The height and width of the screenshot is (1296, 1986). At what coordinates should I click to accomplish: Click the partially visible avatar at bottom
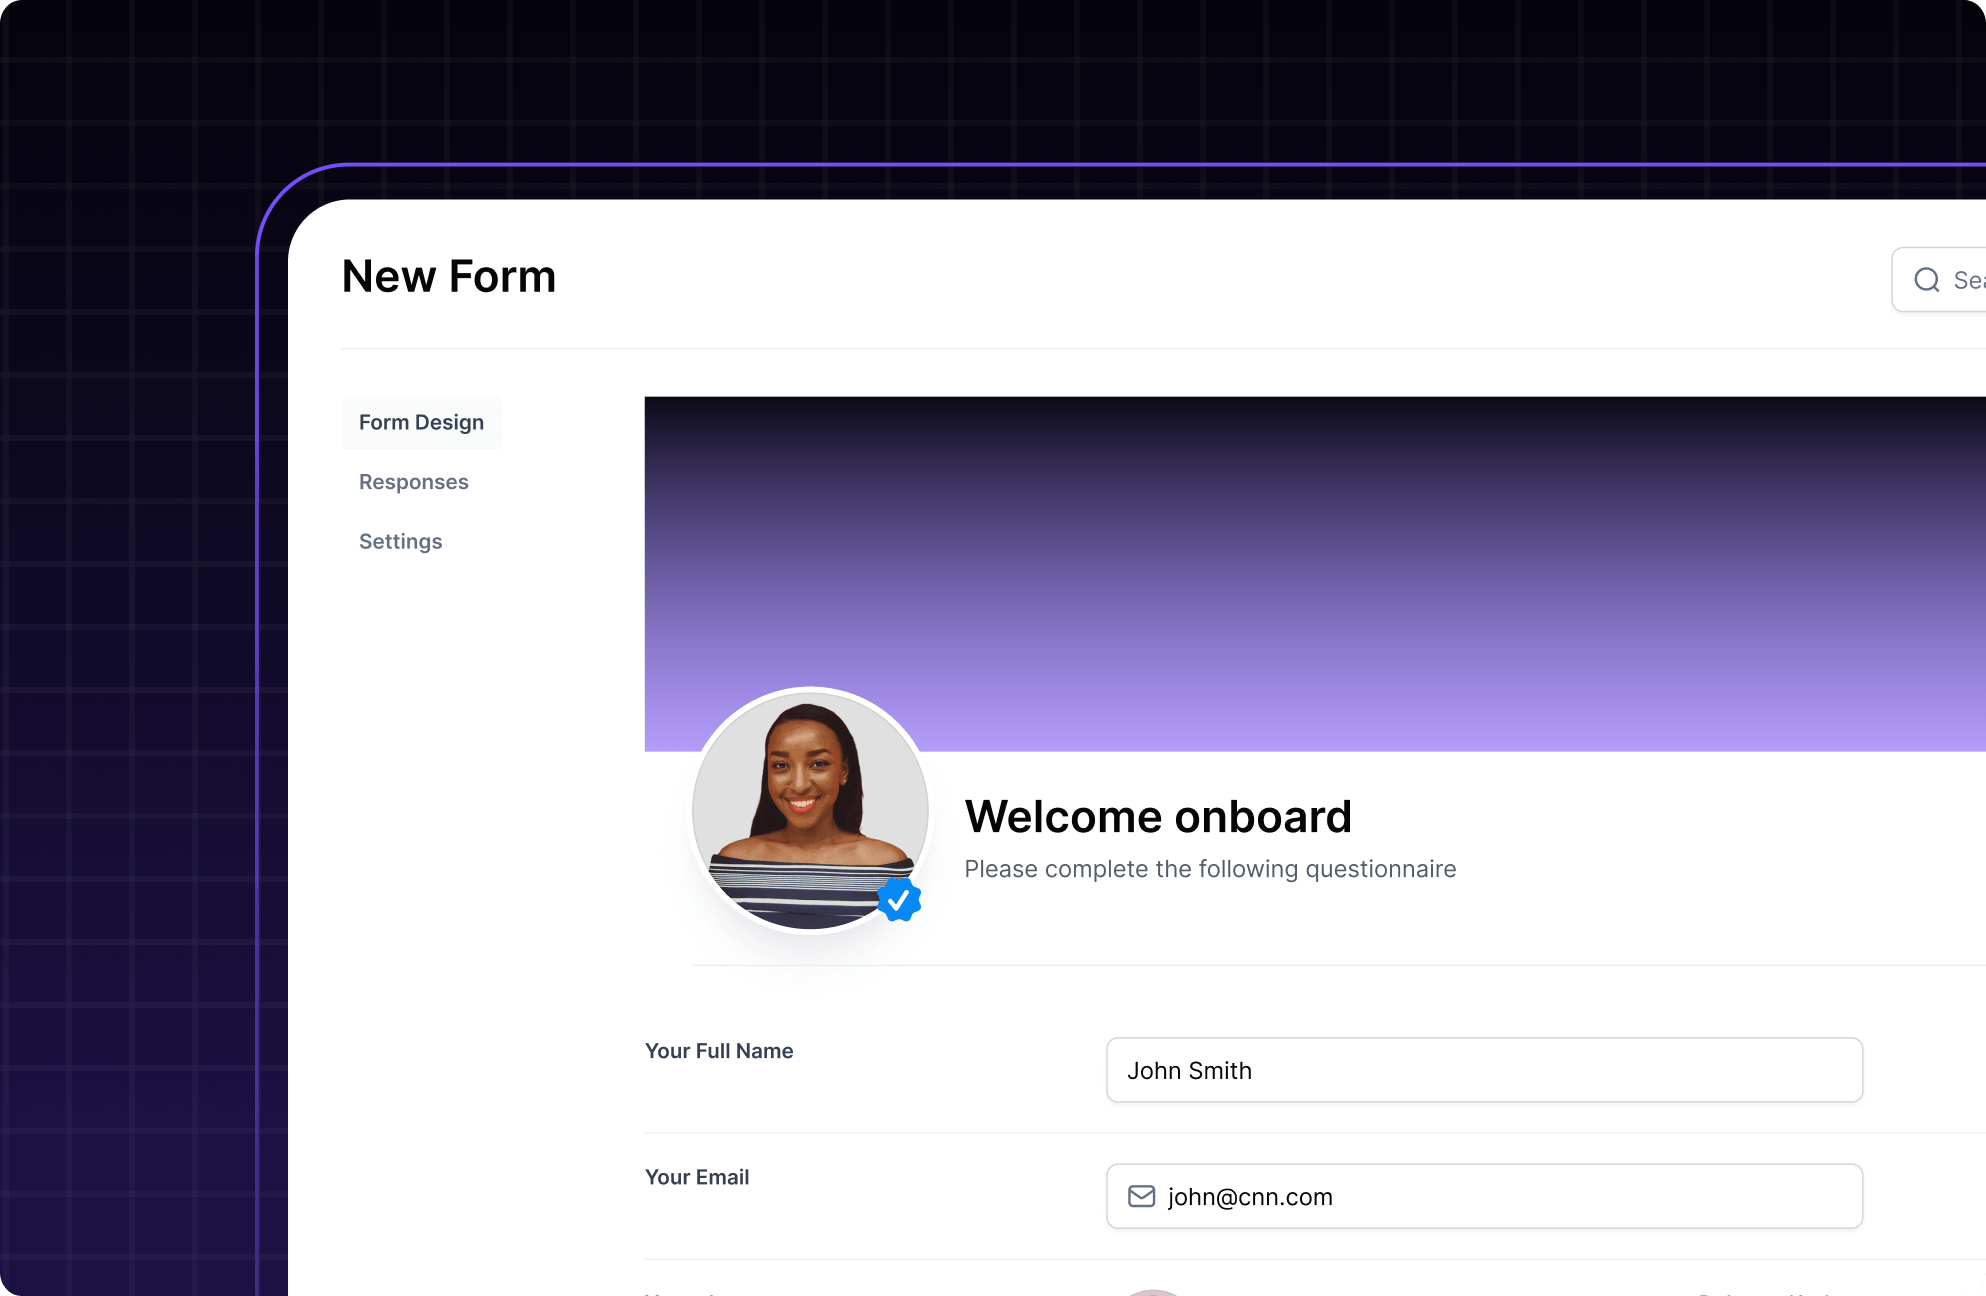point(1153,1292)
